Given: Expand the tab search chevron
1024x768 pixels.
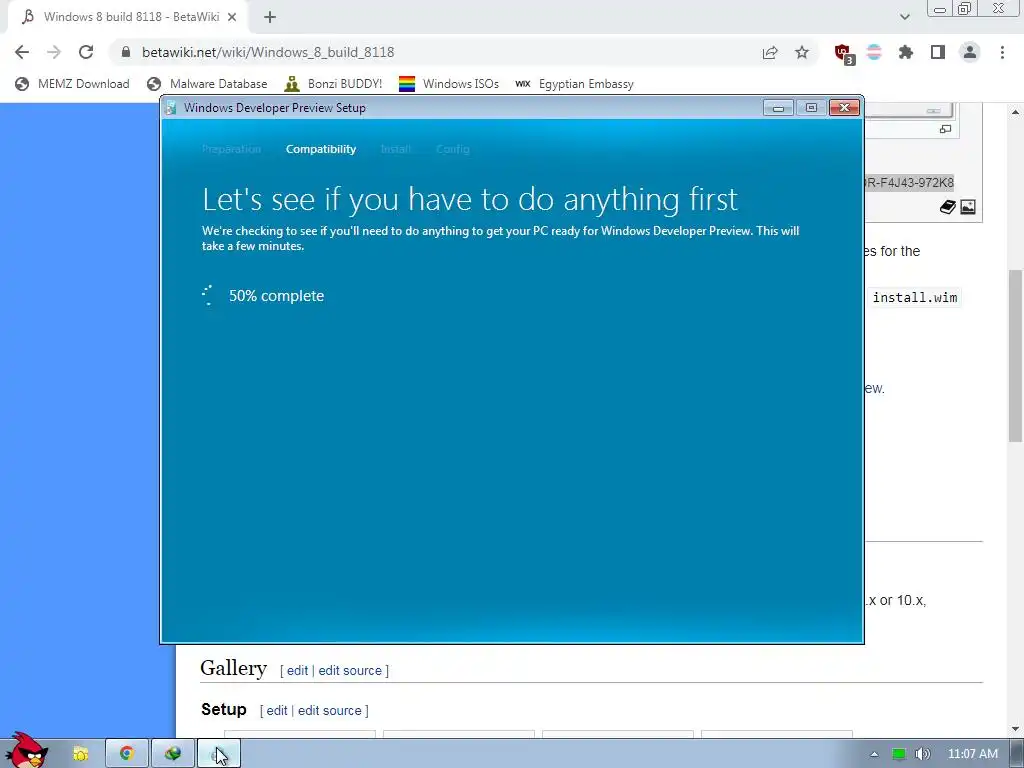Looking at the screenshot, I should point(904,17).
